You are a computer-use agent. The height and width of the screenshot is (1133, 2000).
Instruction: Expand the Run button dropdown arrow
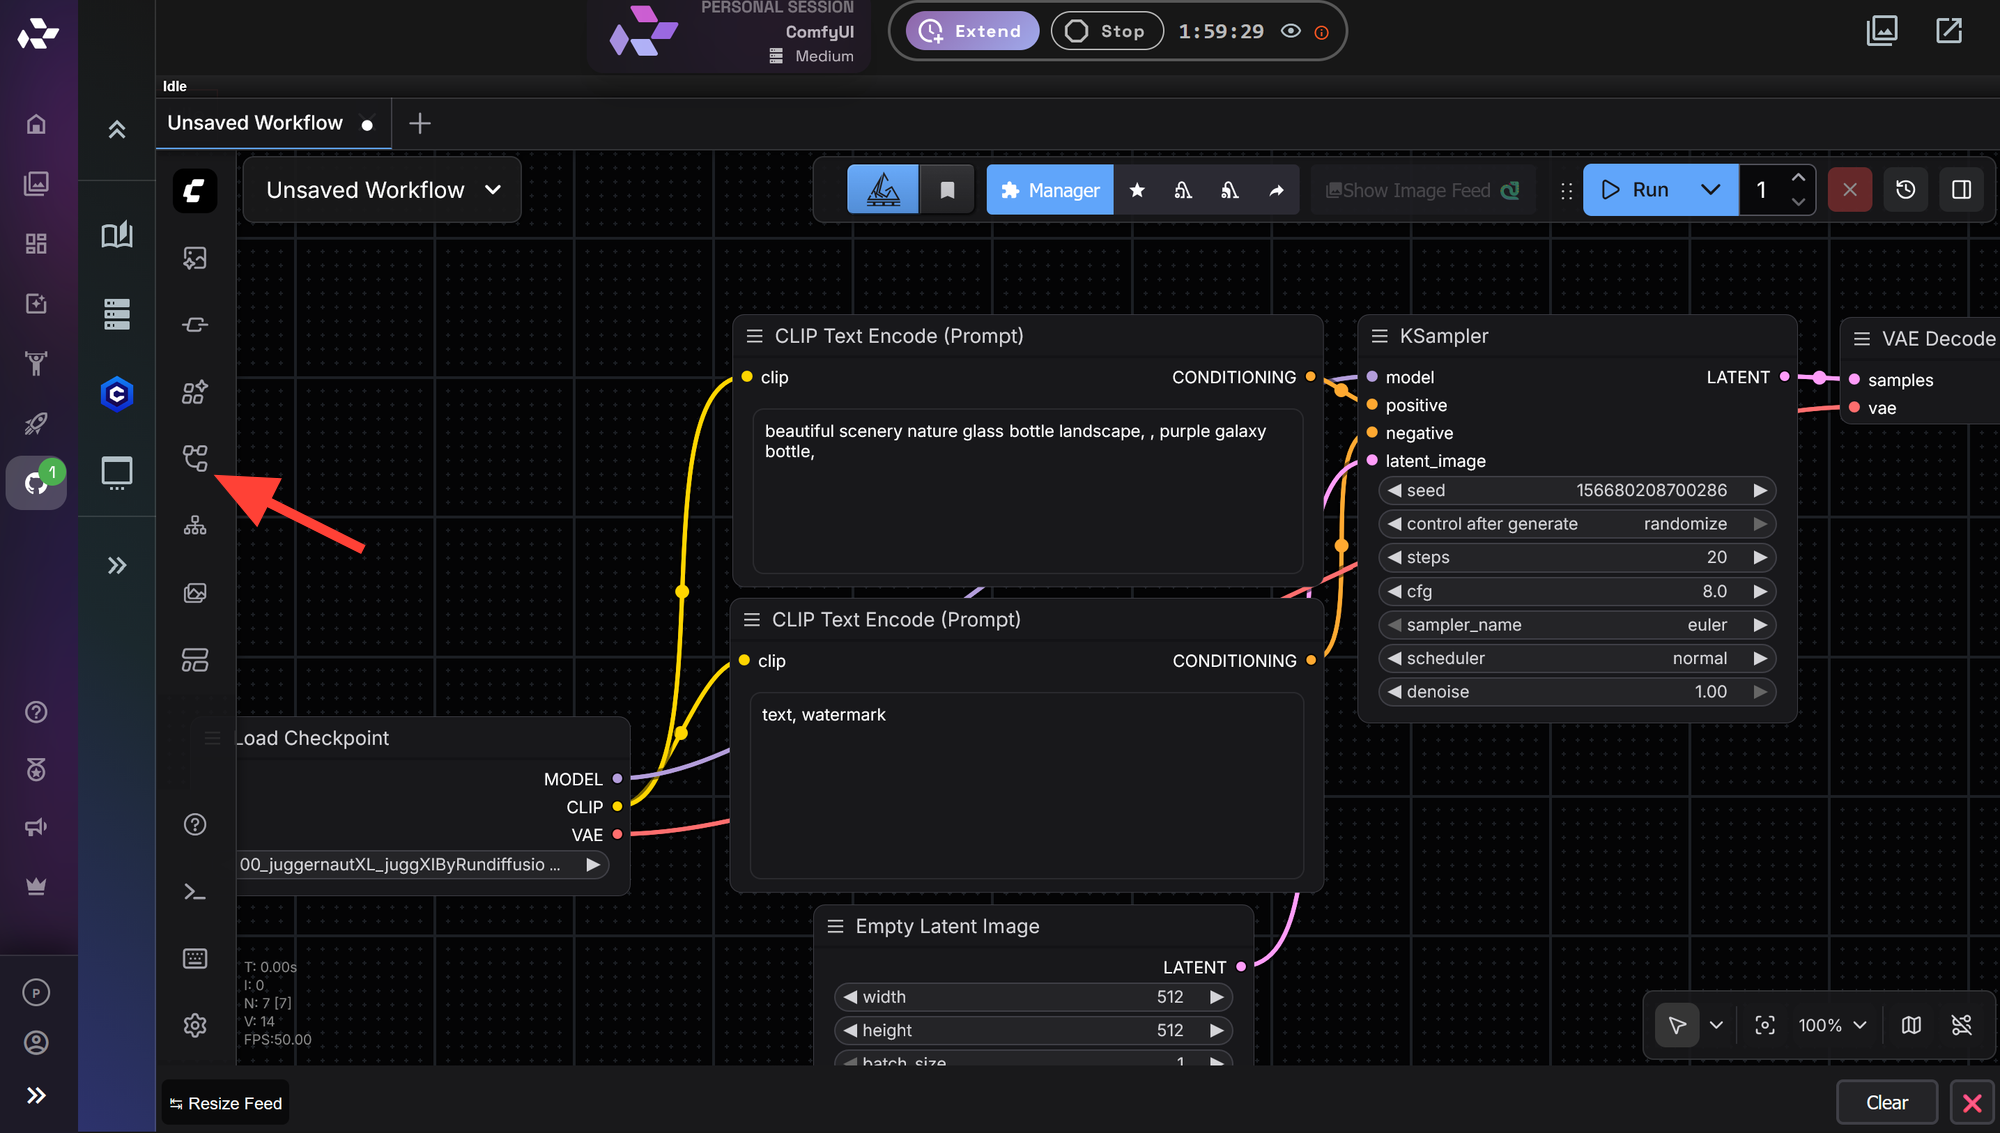click(x=1711, y=189)
